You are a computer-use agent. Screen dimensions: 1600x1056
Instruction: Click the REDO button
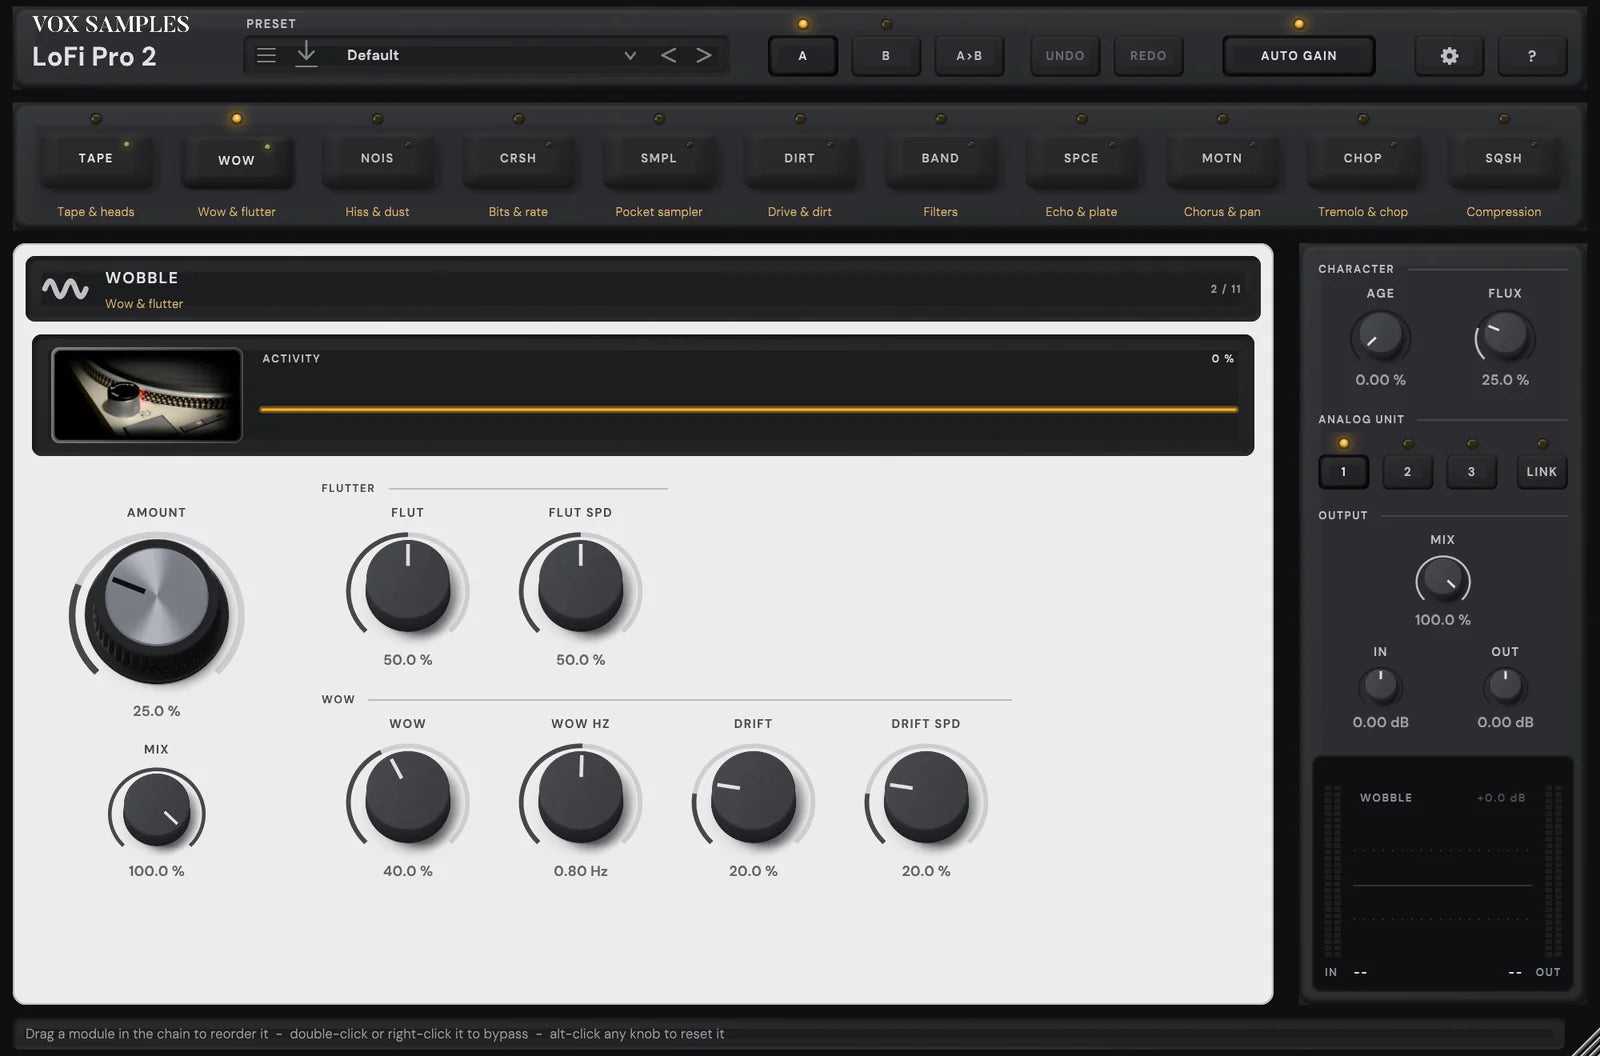pos(1148,56)
